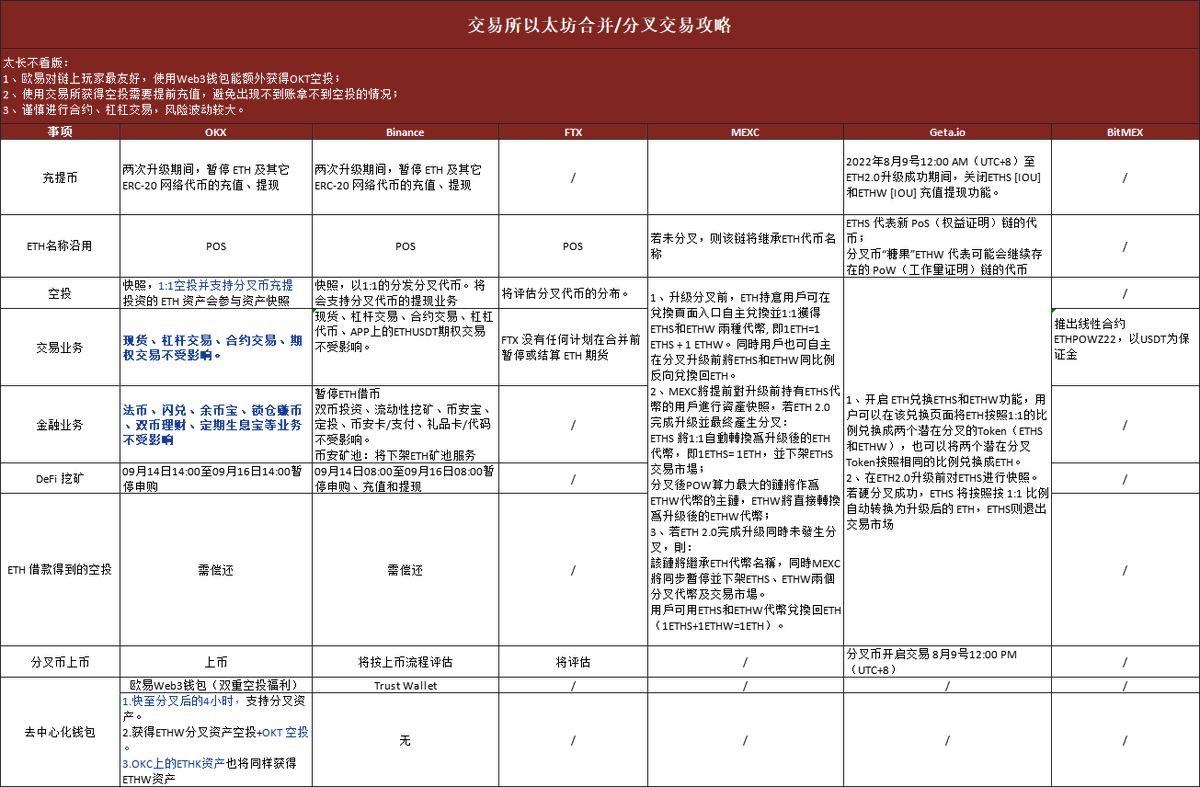Click the POS cell under Binance
Viewport: 1200px width, 787px height.
pos(405,246)
